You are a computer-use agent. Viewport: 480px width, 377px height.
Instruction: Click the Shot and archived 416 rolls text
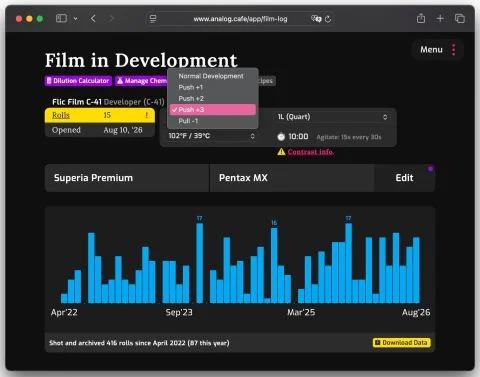139,343
